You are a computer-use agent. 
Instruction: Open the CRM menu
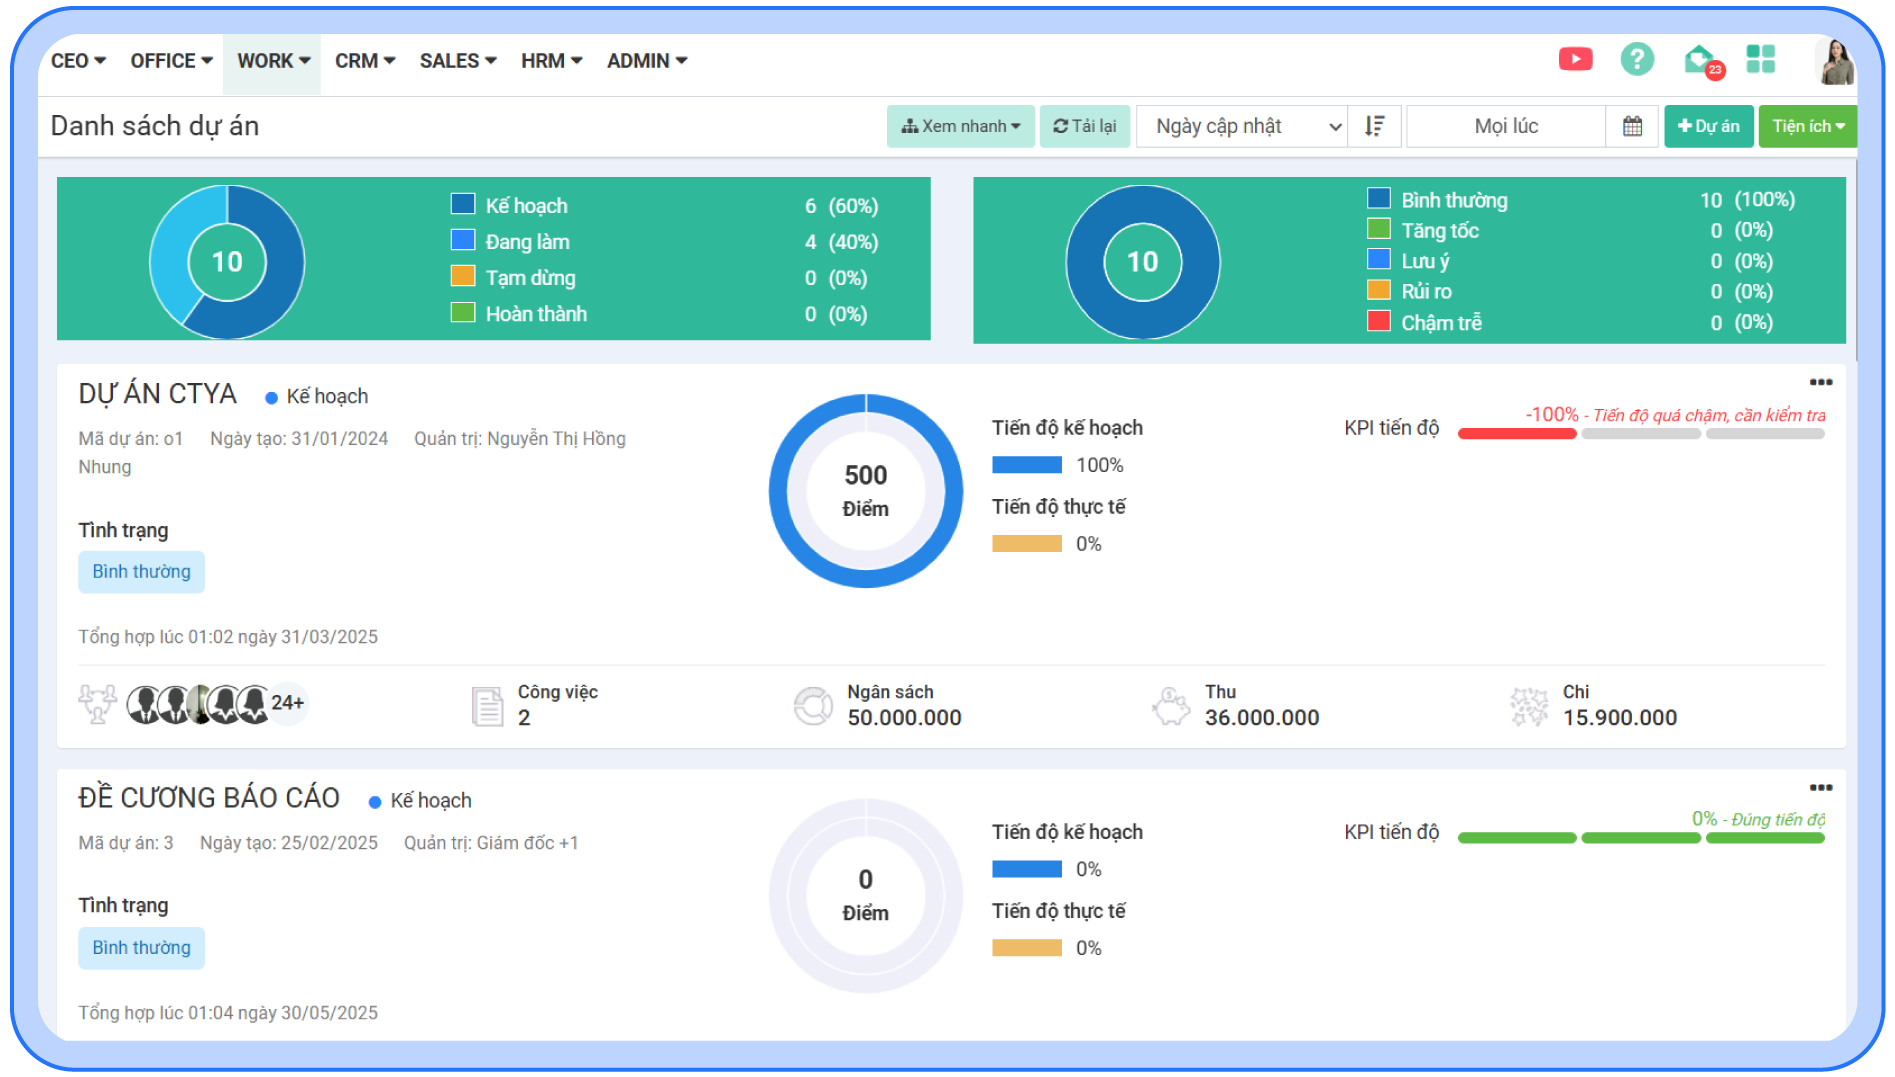[364, 61]
